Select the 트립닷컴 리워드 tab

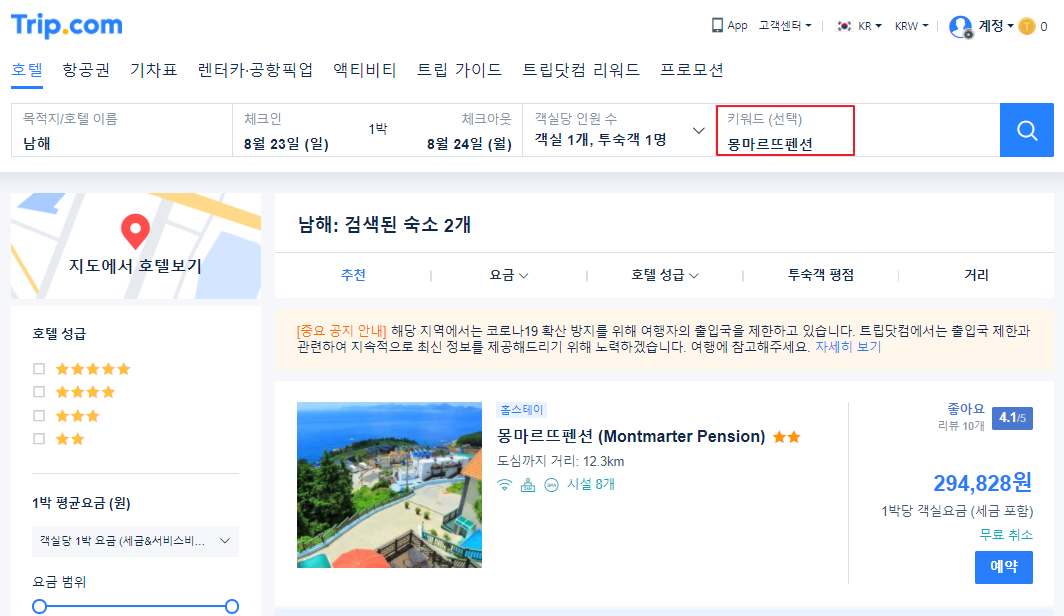pyautogui.click(x=581, y=70)
